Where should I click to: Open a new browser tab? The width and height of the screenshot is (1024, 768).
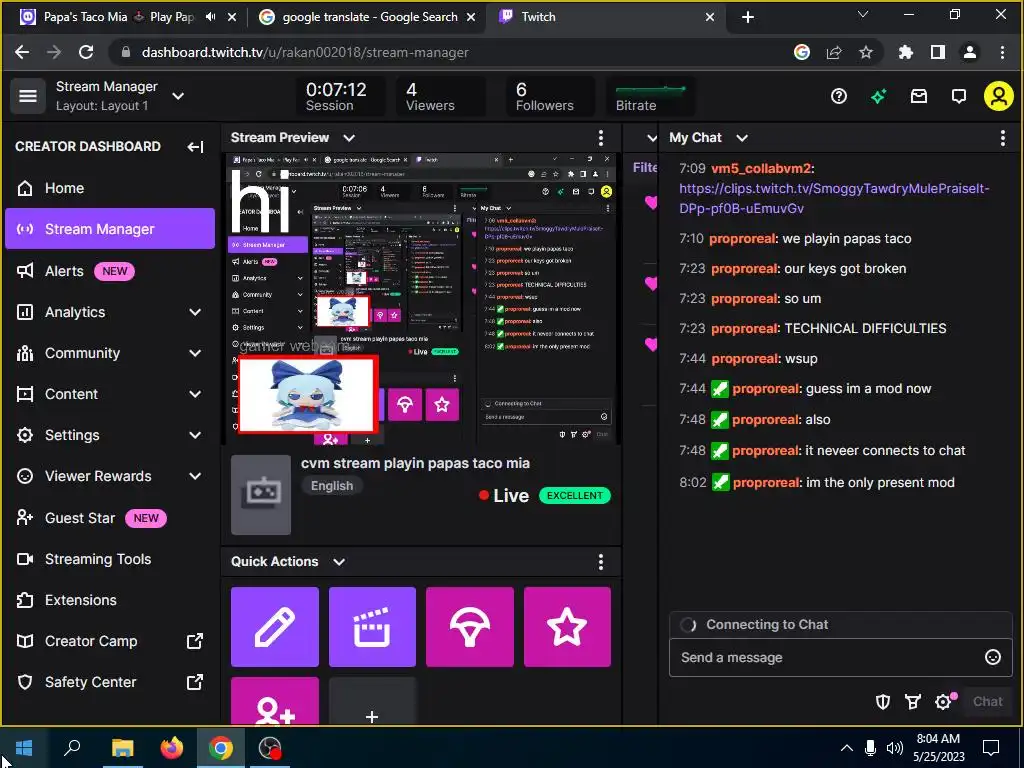click(748, 18)
